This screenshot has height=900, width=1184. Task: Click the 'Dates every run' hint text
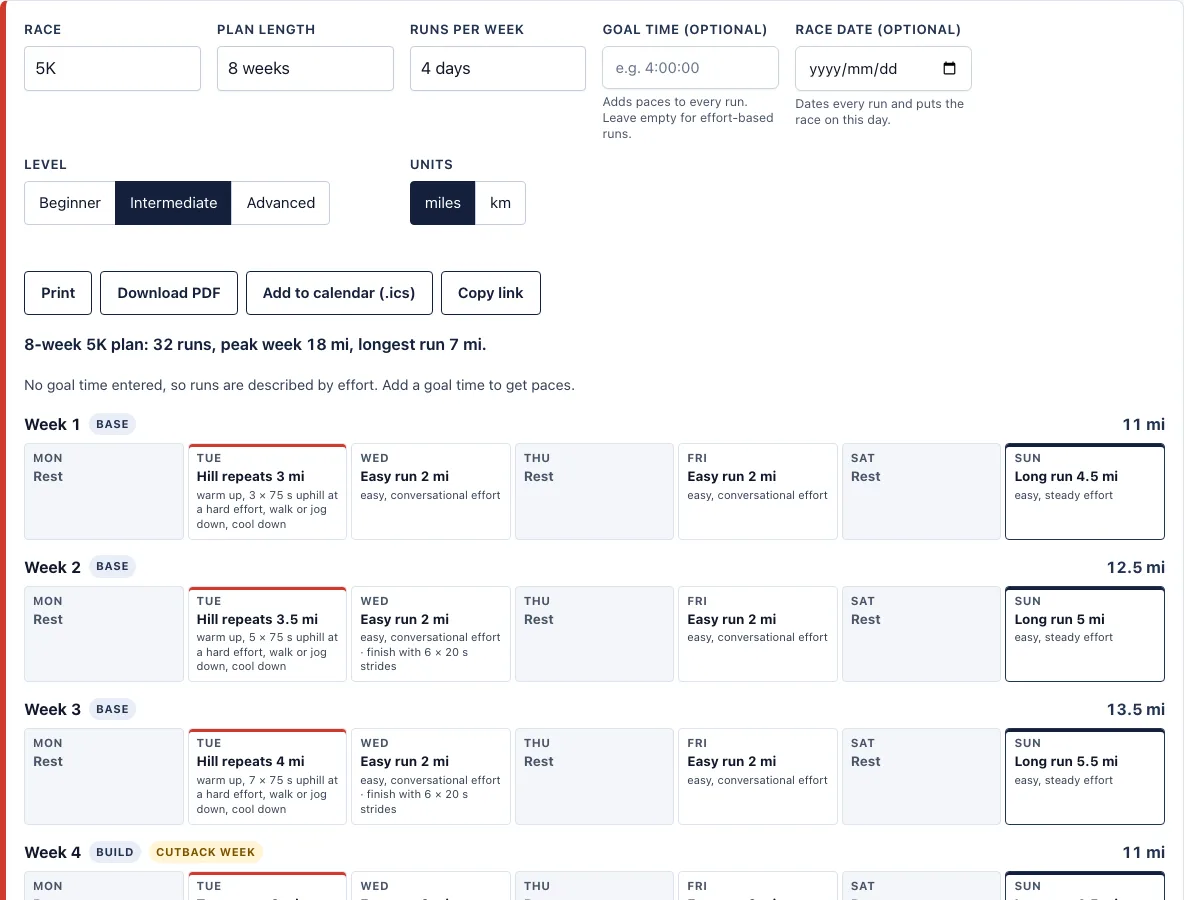(x=879, y=112)
